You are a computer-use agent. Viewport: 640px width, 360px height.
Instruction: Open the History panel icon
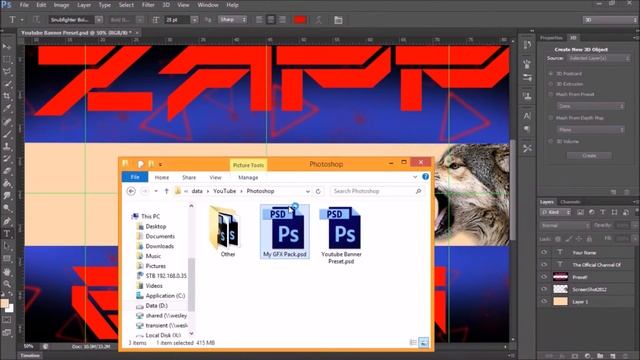[x=527, y=45]
